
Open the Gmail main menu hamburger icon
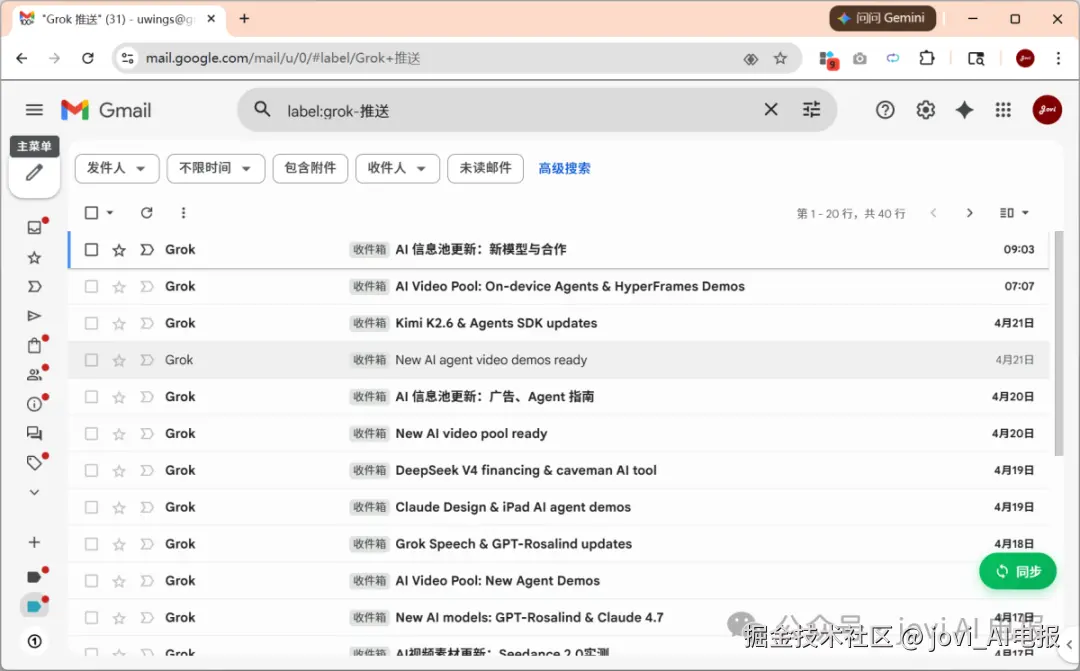(34, 110)
